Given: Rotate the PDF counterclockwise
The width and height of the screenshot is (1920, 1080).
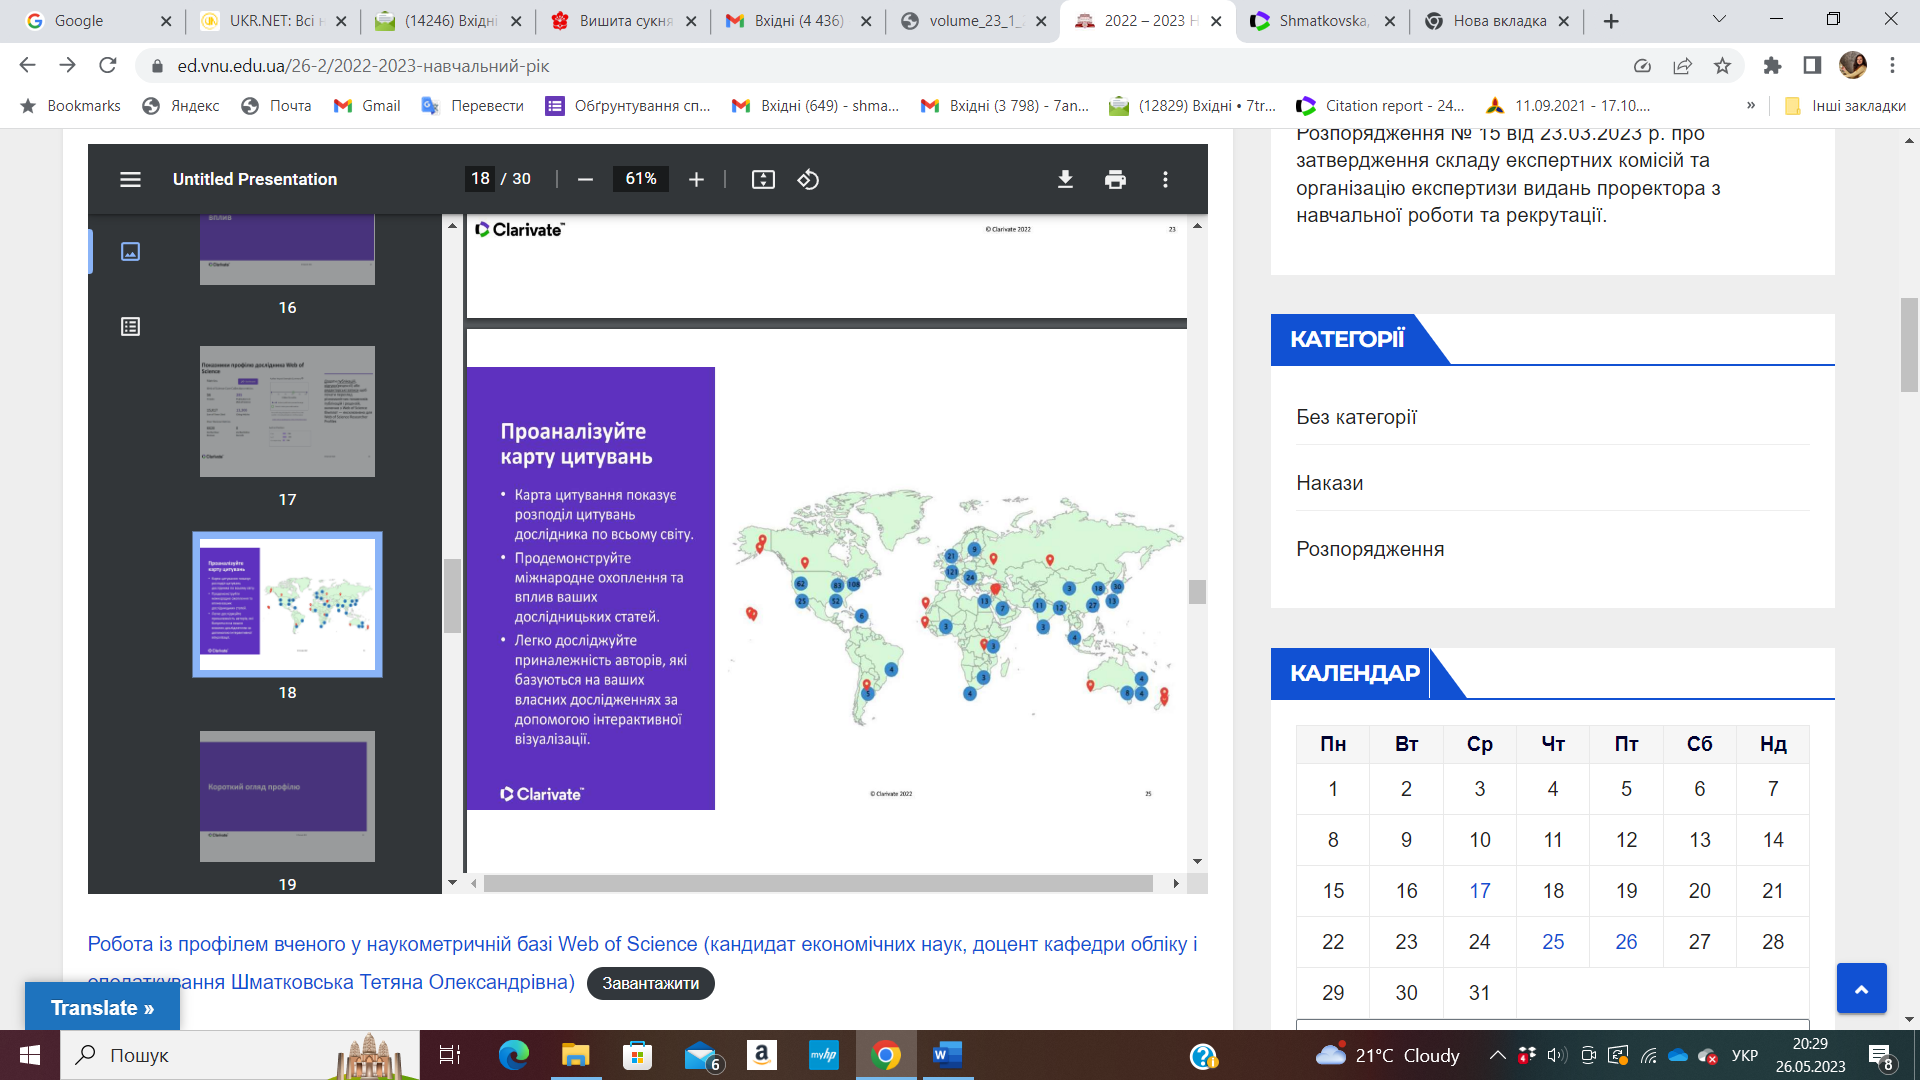Looking at the screenshot, I should click(x=808, y=179).
